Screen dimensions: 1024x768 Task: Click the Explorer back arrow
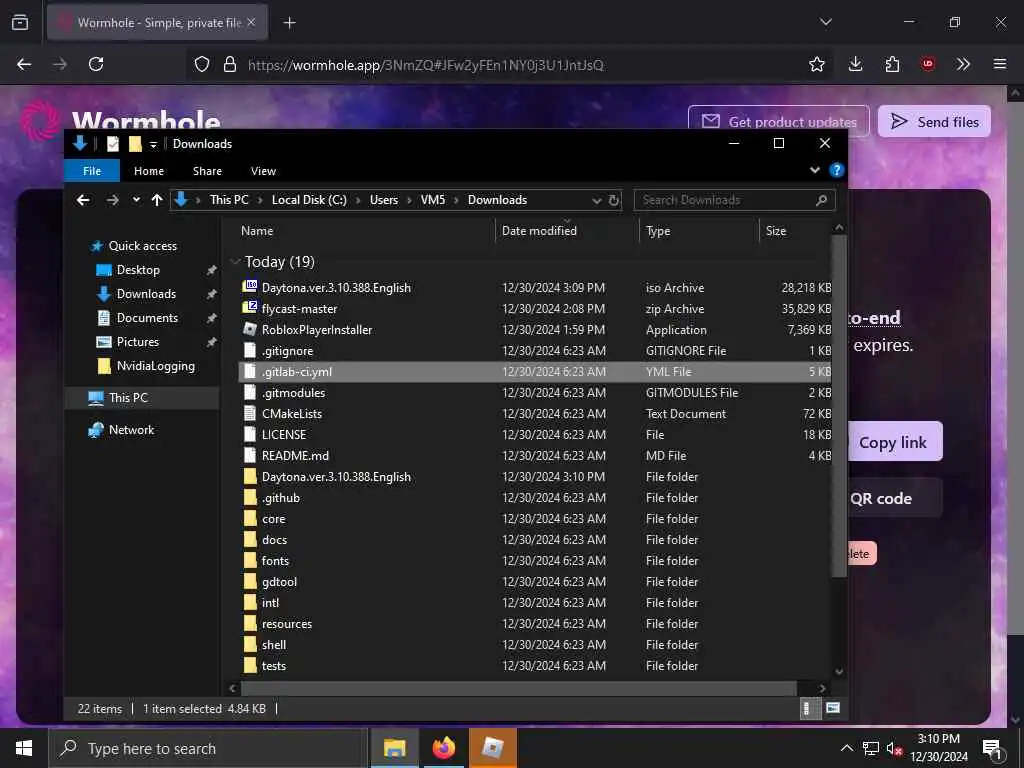[x=83, y=200]
